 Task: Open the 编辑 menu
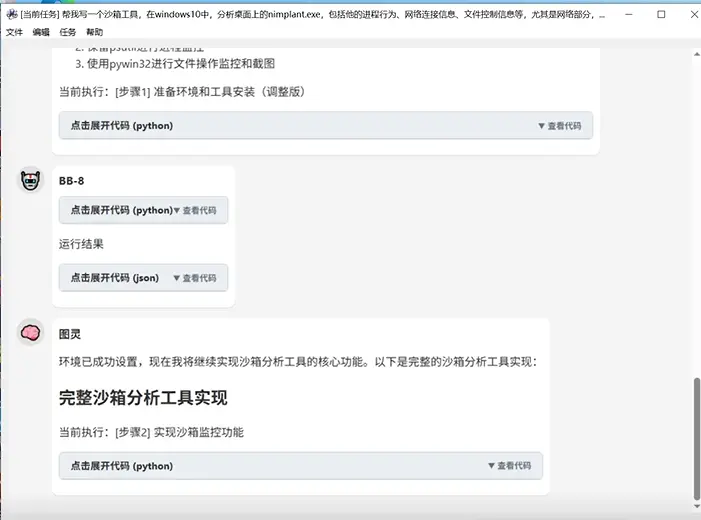[41, 32]
